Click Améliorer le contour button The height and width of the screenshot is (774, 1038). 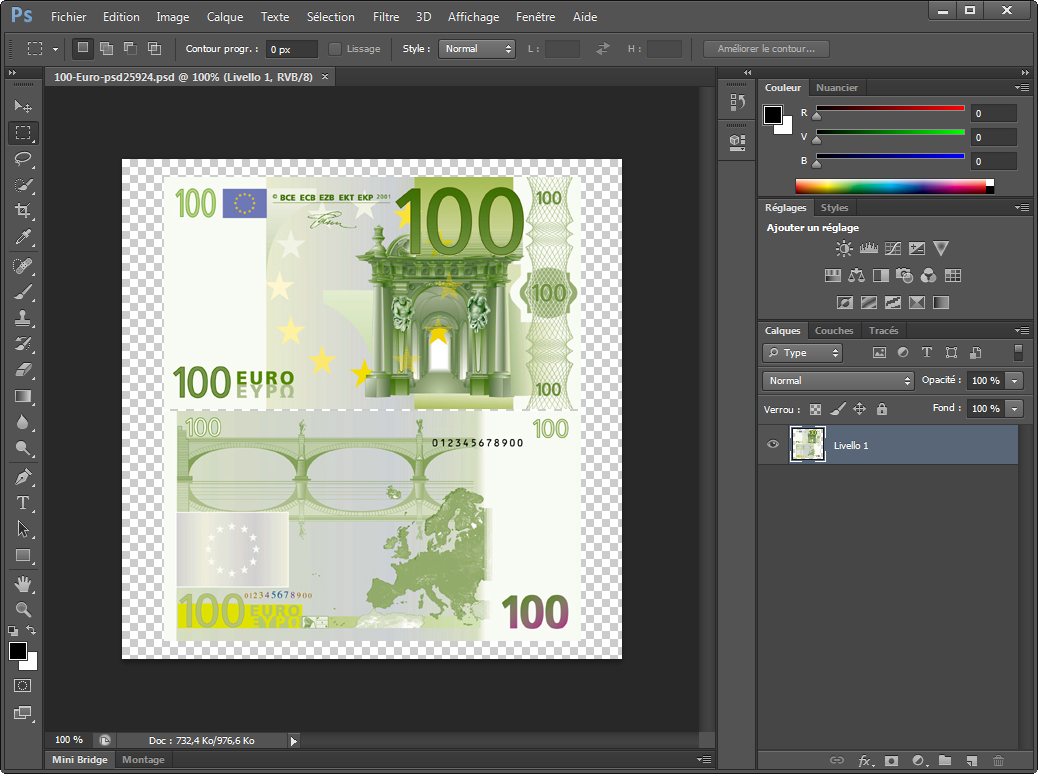766,49
